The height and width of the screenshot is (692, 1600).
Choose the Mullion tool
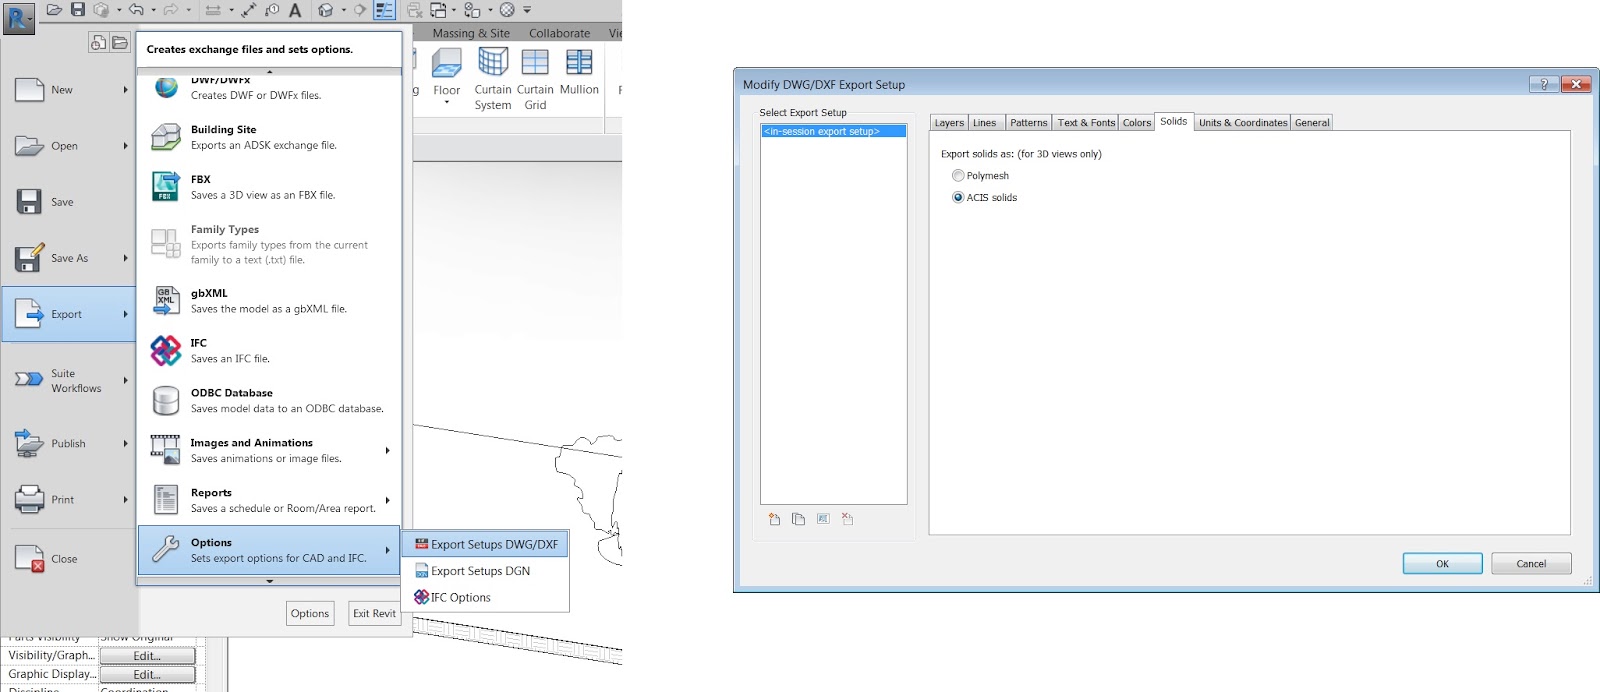(x=579, y=72)
